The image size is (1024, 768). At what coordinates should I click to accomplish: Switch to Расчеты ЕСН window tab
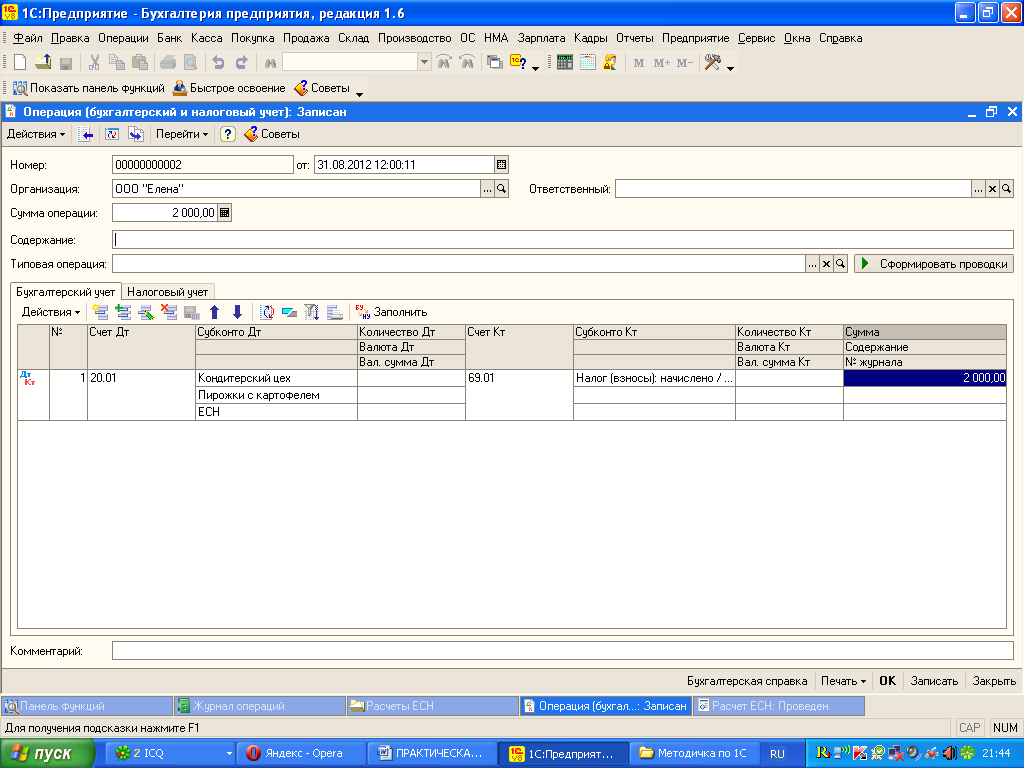[x=433, y=706]
